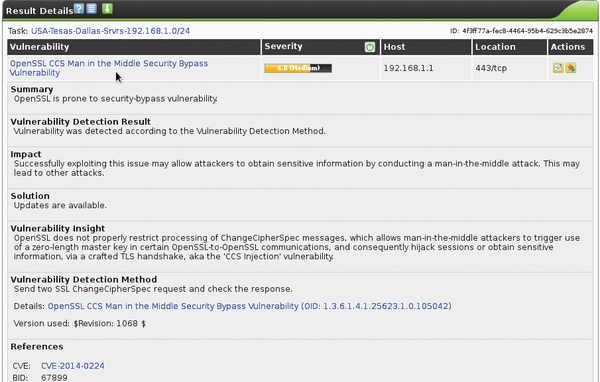This screenshot has height=382, width=600.
Task: Add an override using the Actions star icon
Action: (571, 68)
